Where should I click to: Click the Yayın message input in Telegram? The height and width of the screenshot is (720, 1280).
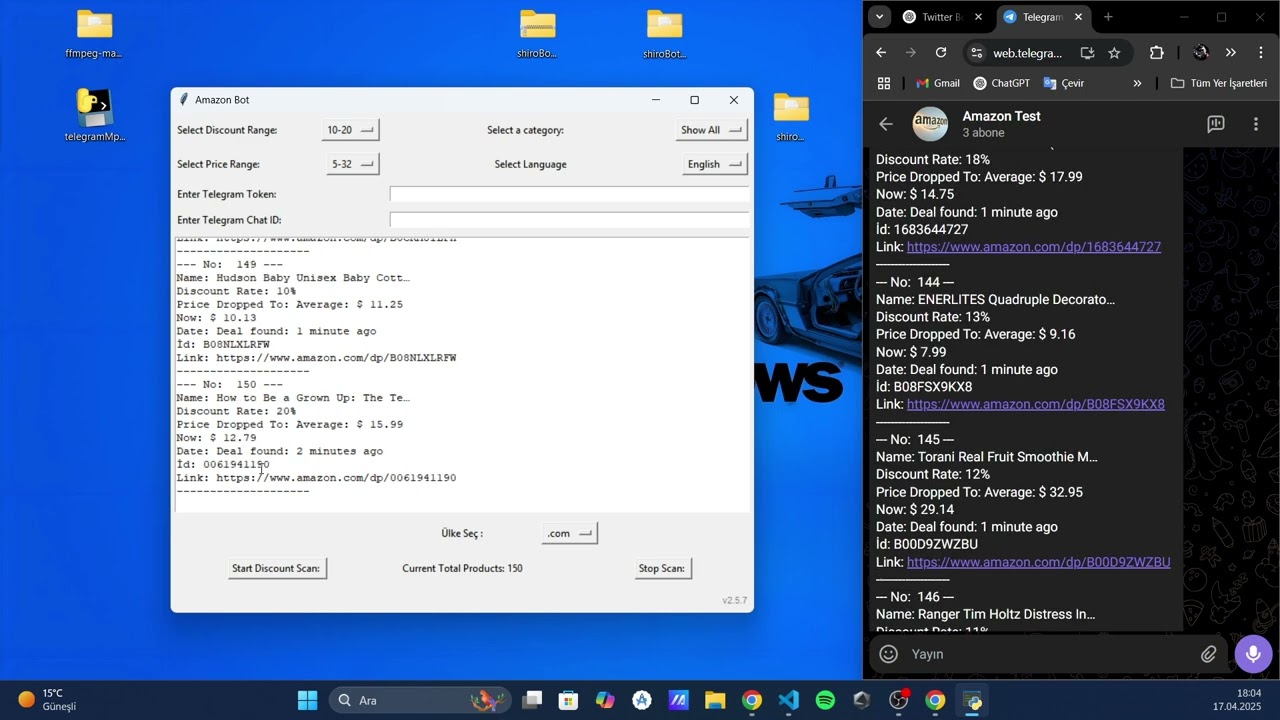pyautogui.click(x=1050, y=654)
